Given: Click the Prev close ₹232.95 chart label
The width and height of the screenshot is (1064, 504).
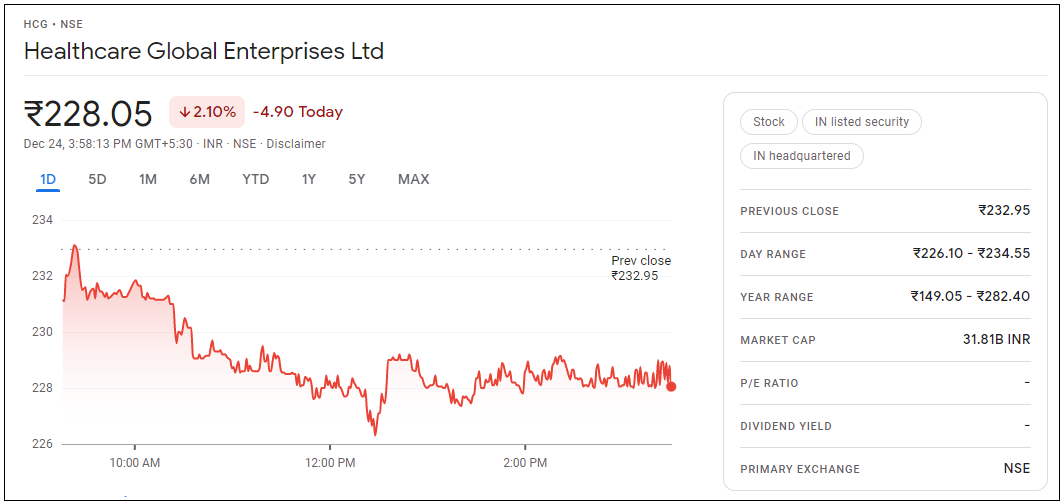Looking at the screenshot, I should click(641, 268).
